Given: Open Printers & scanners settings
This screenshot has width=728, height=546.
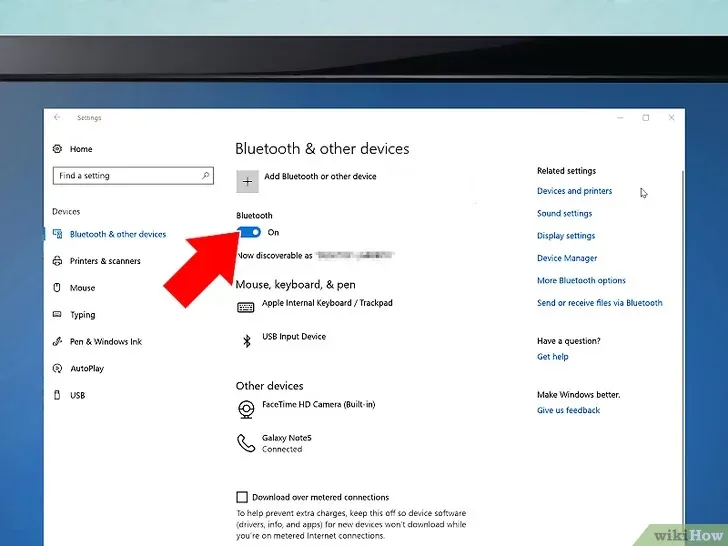Looking at the screenshot, I should pos(104,261).
